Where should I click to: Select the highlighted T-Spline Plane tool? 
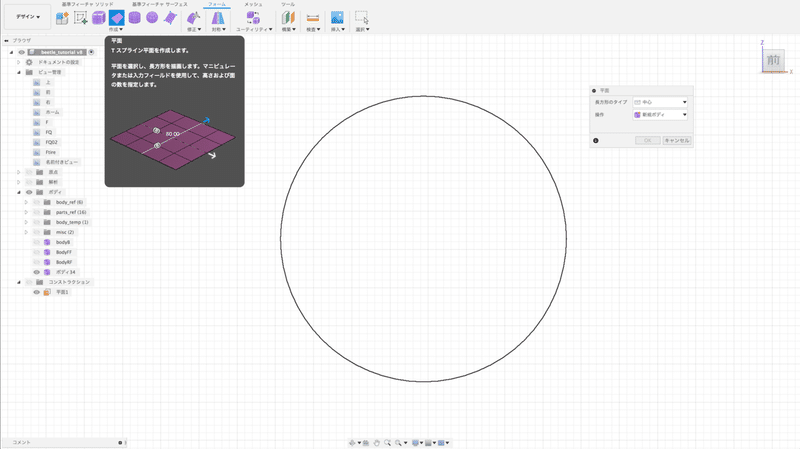pos(116,18)
